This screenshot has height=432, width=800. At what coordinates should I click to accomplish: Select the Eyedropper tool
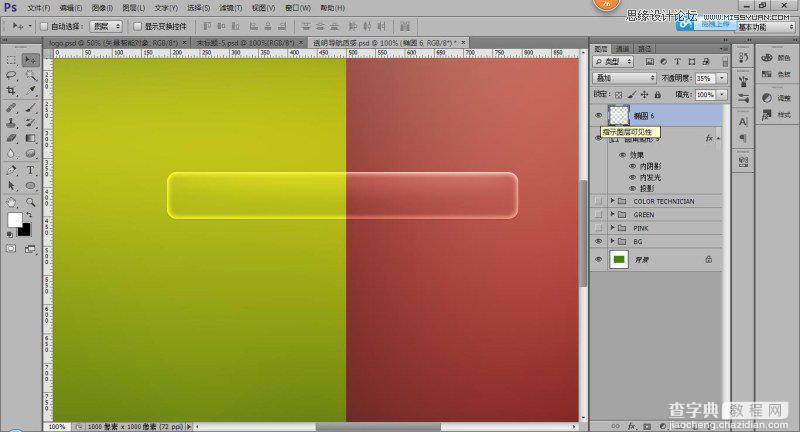(x=31, y=91)
